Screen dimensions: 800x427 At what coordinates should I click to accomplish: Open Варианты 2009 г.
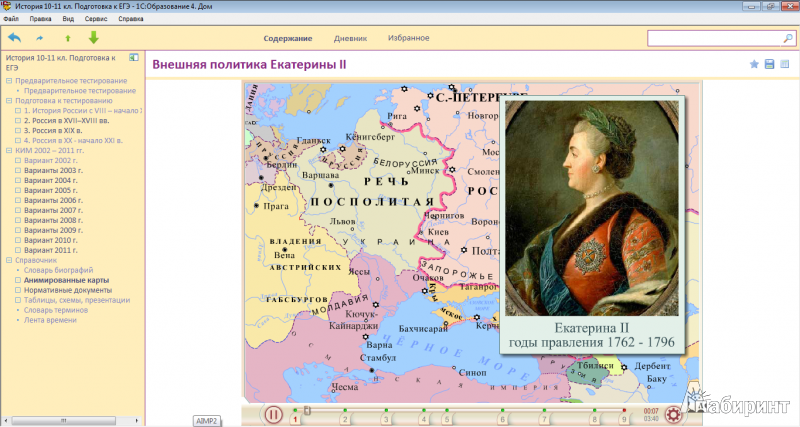click(53, 230)
